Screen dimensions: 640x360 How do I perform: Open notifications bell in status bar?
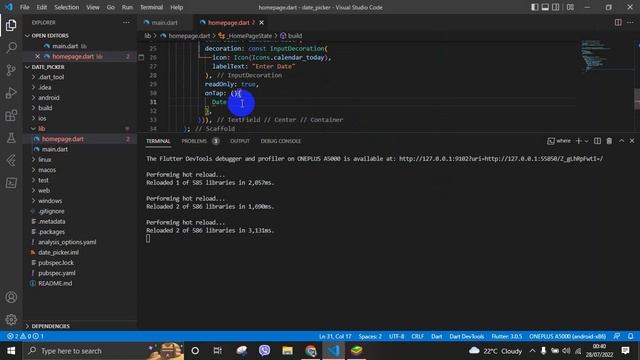click(630, 336)
